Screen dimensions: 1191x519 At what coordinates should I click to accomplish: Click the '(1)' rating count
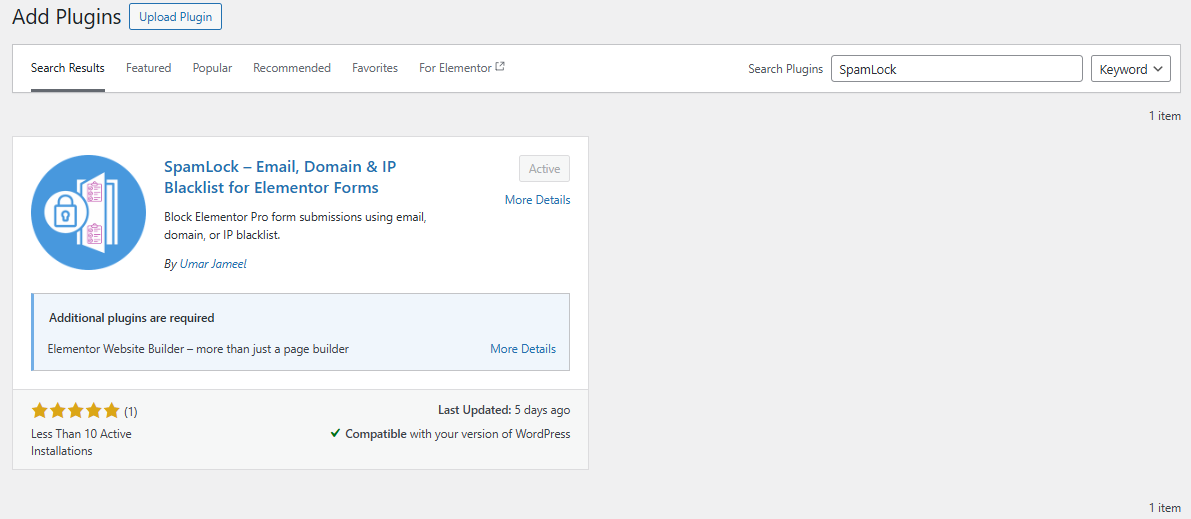coord(131,412)
